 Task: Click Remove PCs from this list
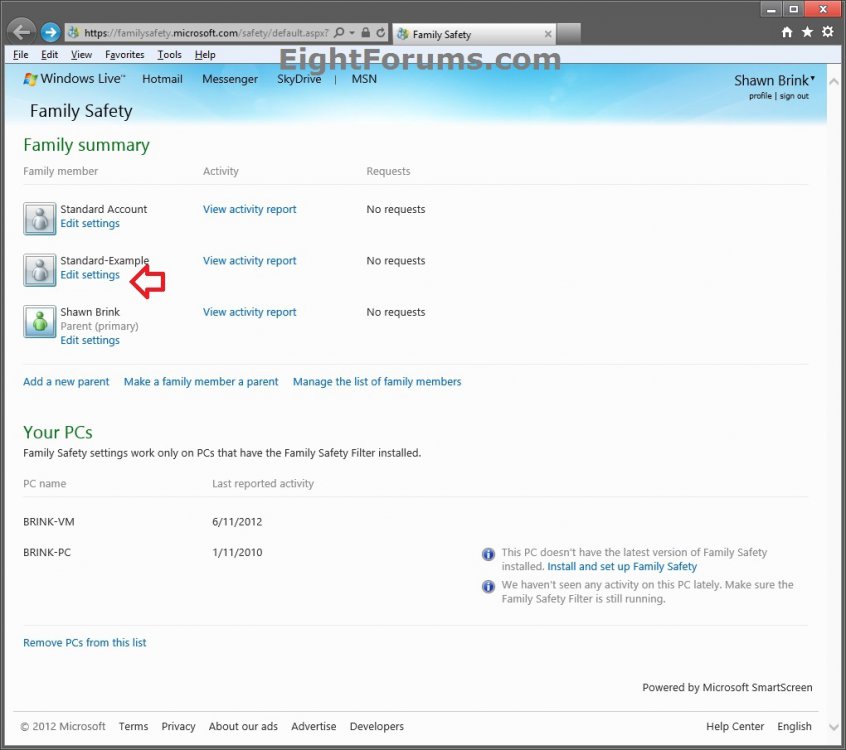(84, 642)
